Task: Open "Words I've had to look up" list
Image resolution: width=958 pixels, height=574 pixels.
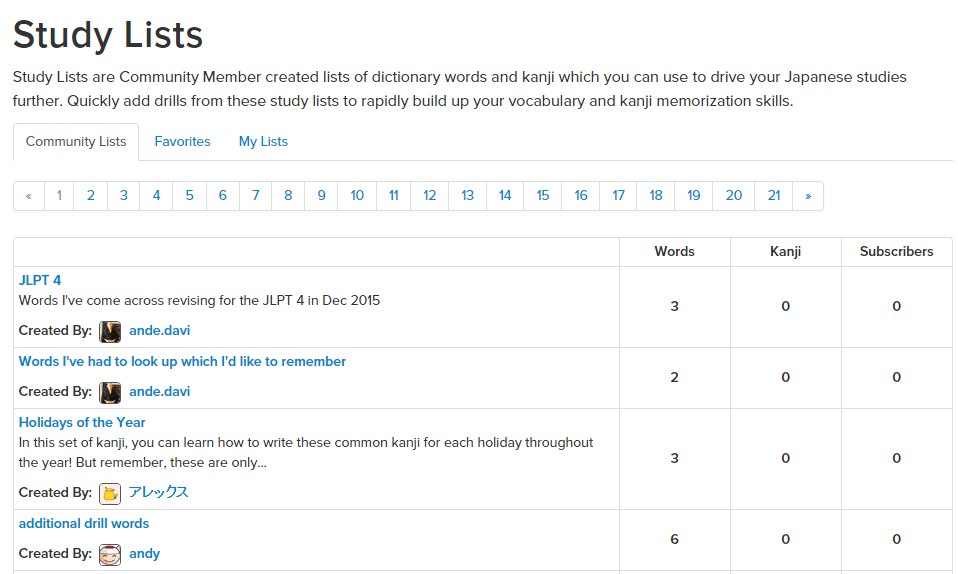Action: 182,362
